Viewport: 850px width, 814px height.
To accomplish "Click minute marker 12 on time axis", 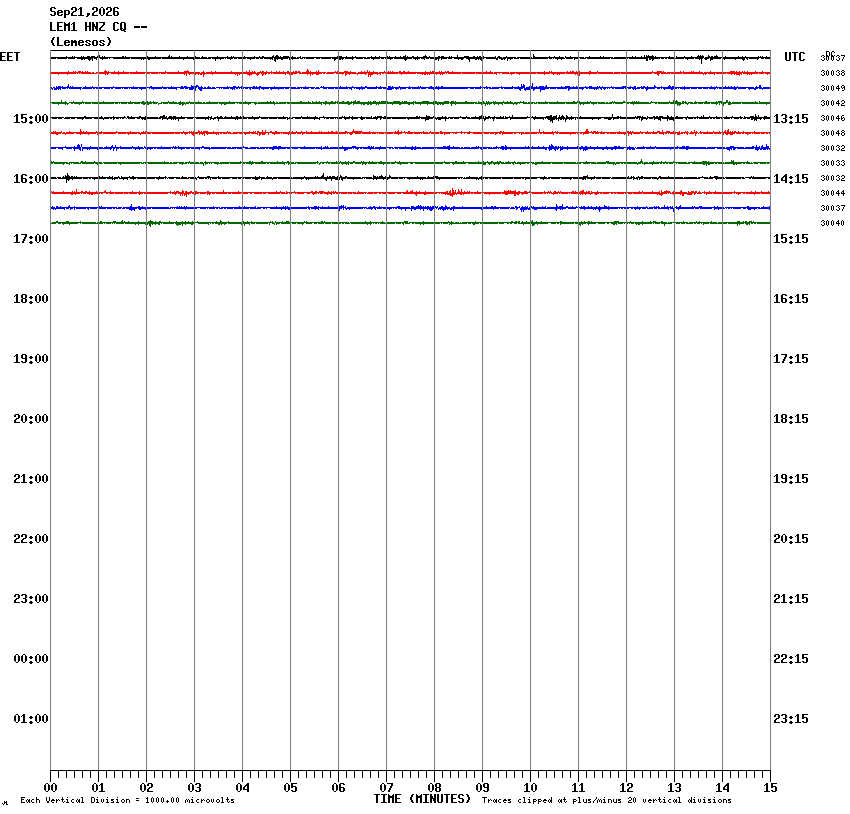I will [627, 788].
